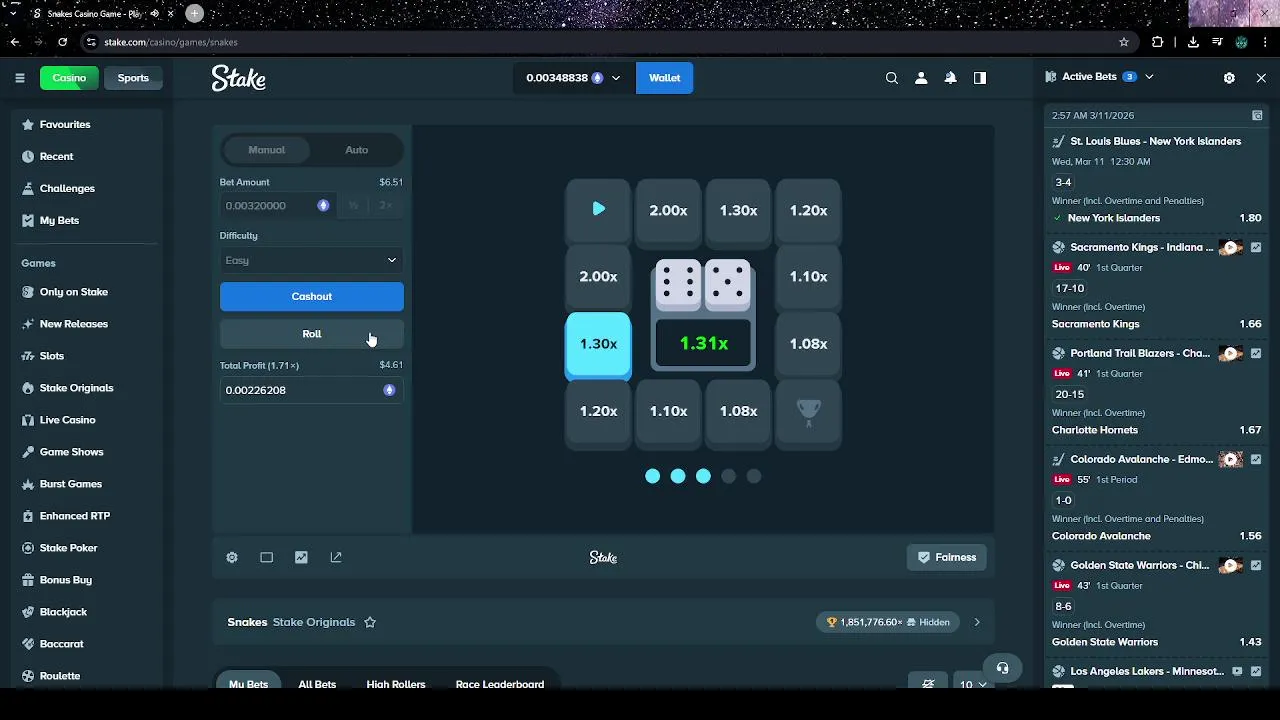Switch to Race Leaderboard tab
The image size is (1280, 720).
500,684
